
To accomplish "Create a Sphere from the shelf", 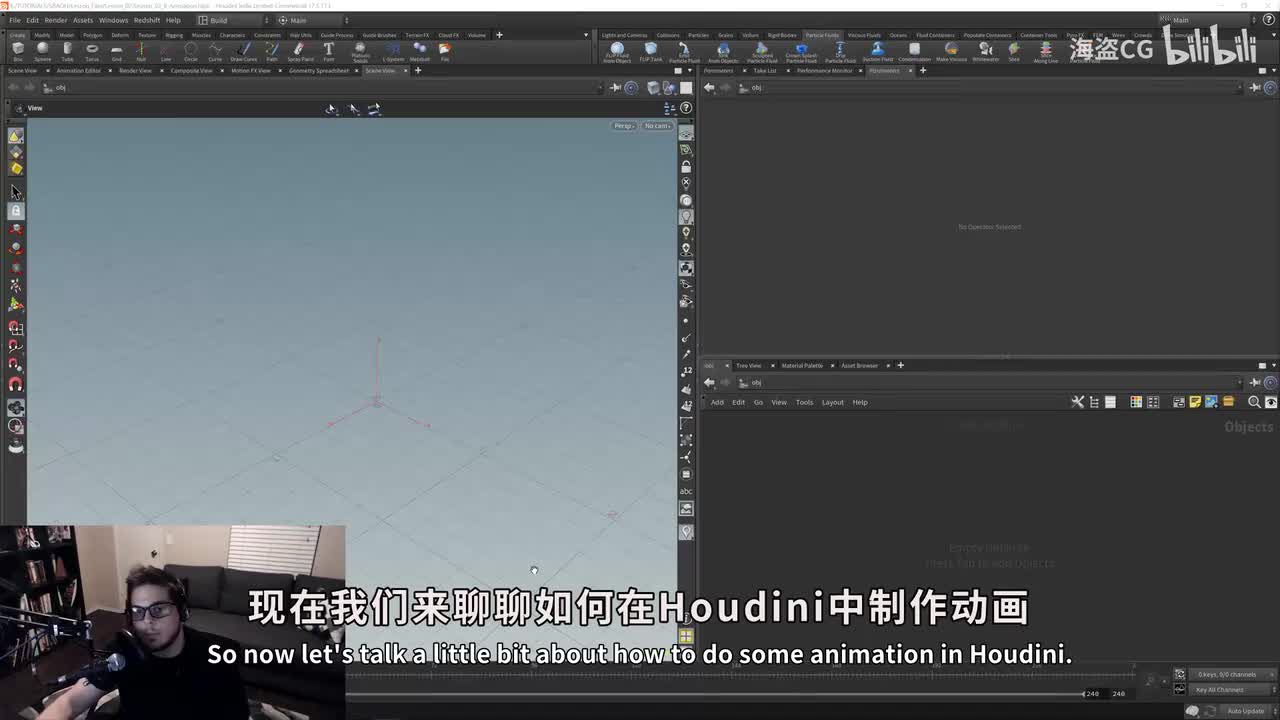I will pos(42,51).
